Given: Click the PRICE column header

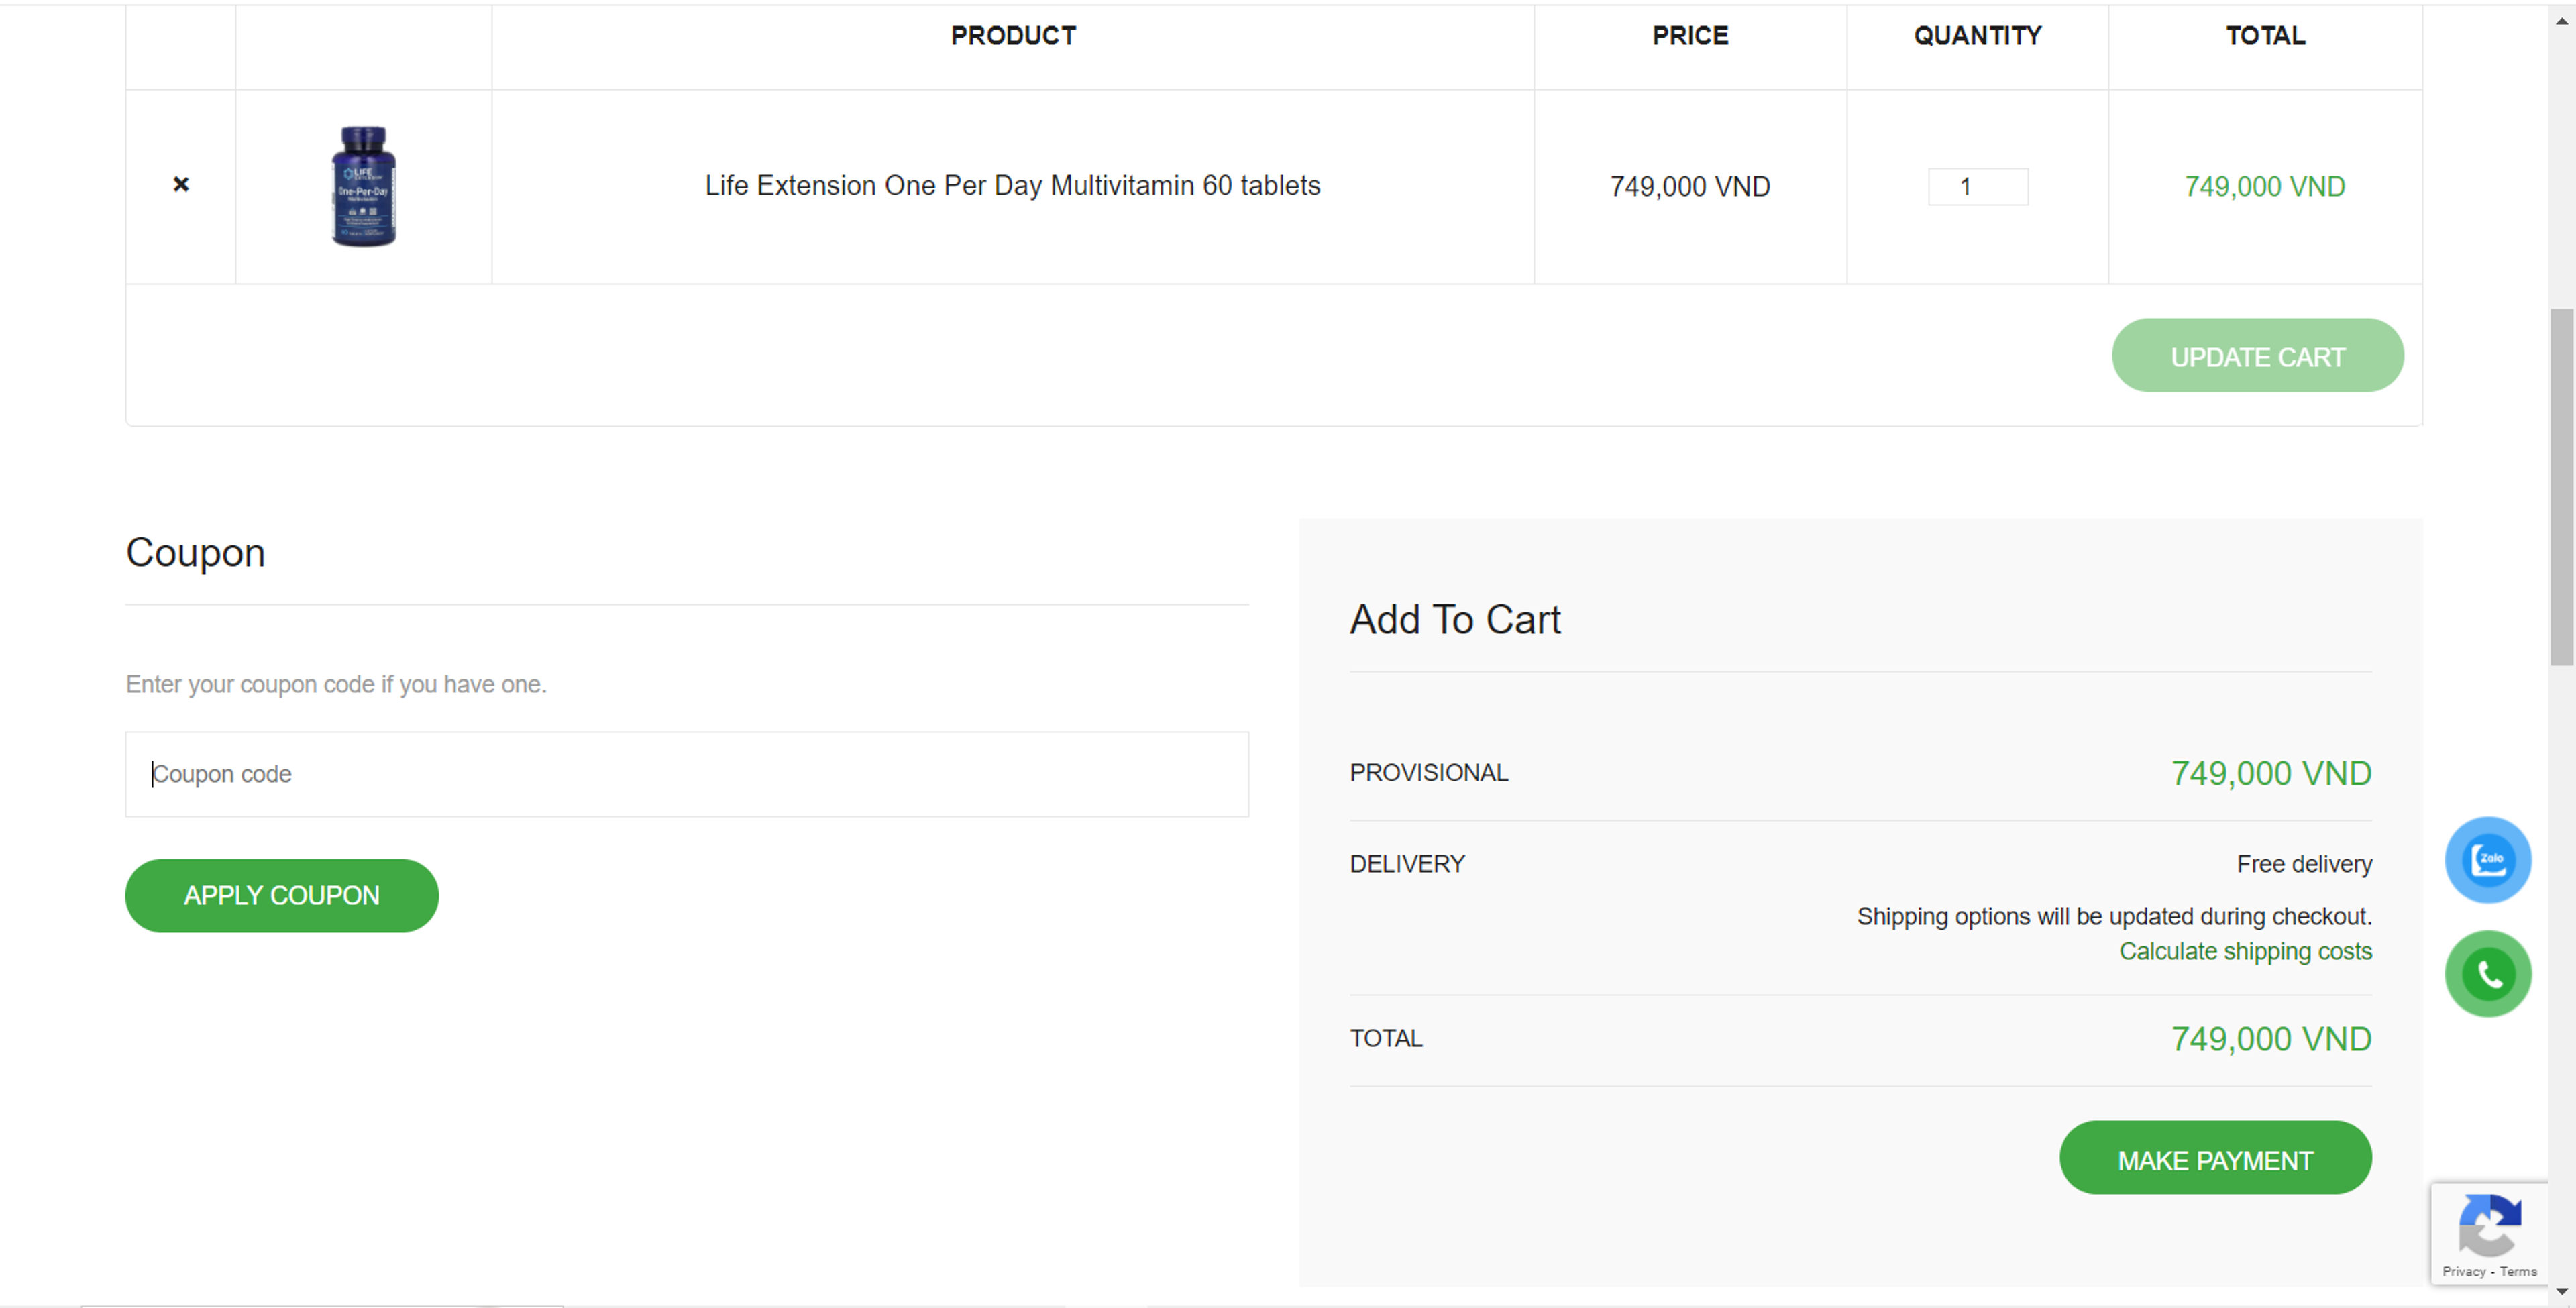Looking at the screenshot, I should [1690, 36].
